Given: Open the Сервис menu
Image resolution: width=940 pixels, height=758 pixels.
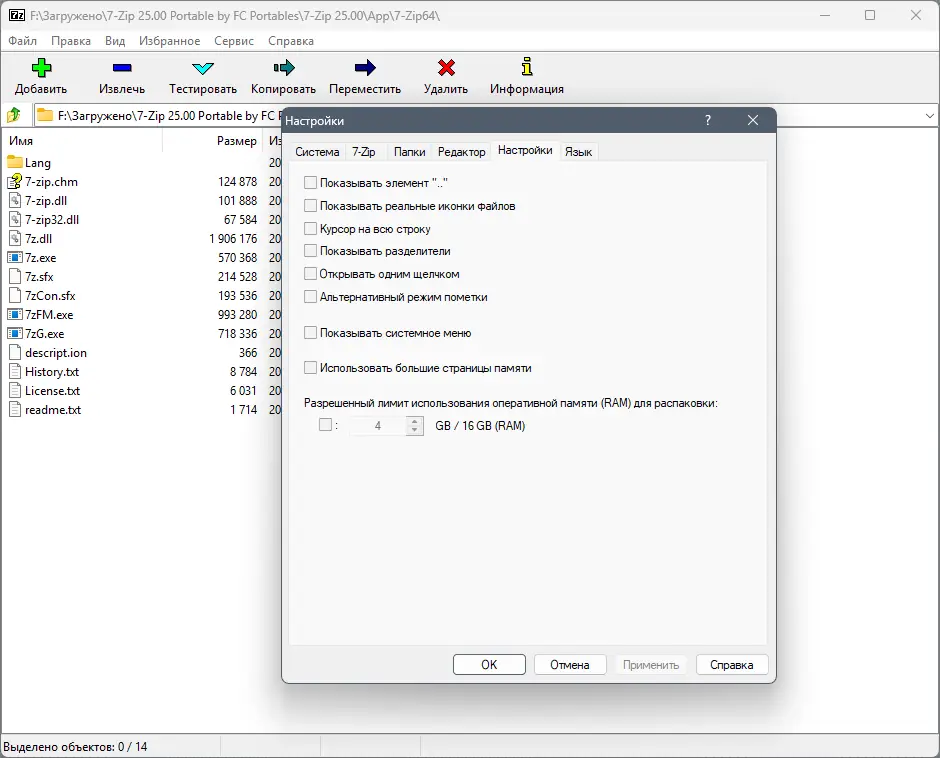Looking at the screenshot, I should pos(234,41).
